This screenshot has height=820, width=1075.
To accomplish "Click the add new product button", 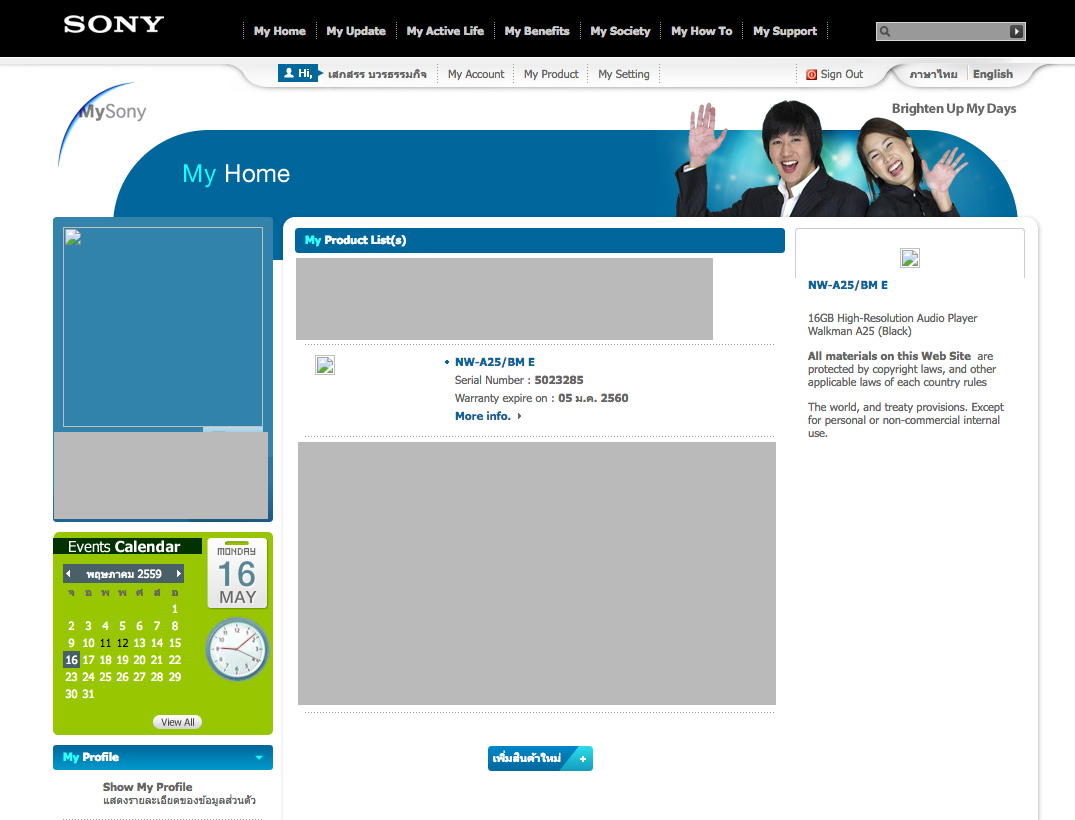I will coord(540,759).
